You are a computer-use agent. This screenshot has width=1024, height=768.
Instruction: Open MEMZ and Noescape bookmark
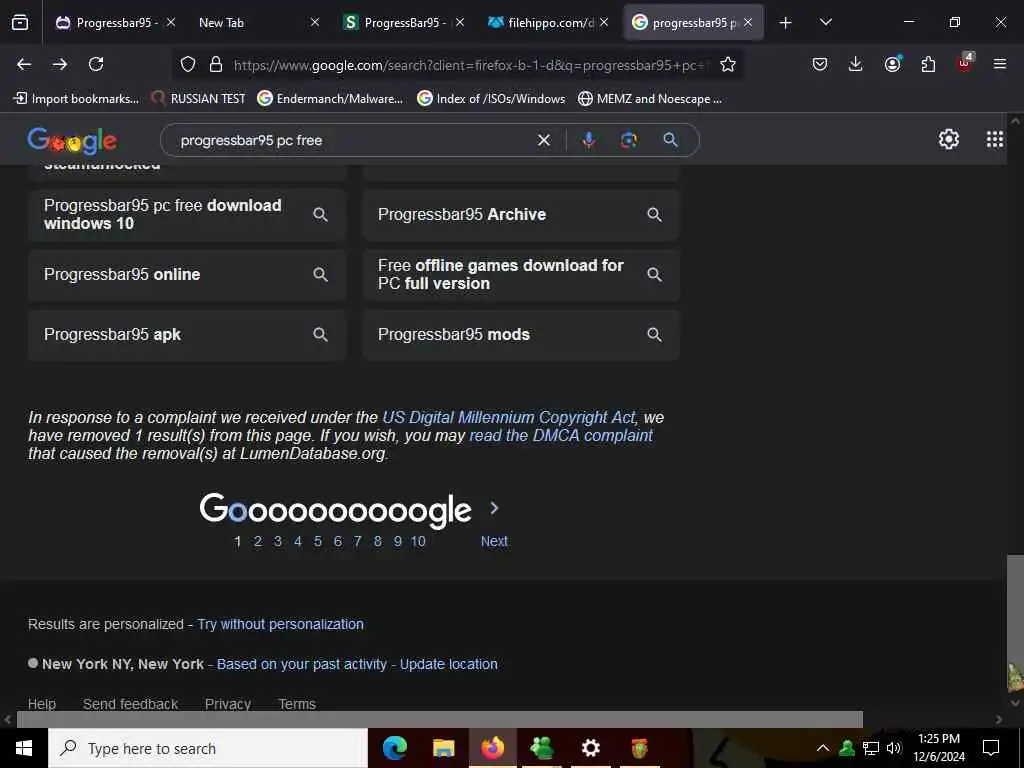650,99
